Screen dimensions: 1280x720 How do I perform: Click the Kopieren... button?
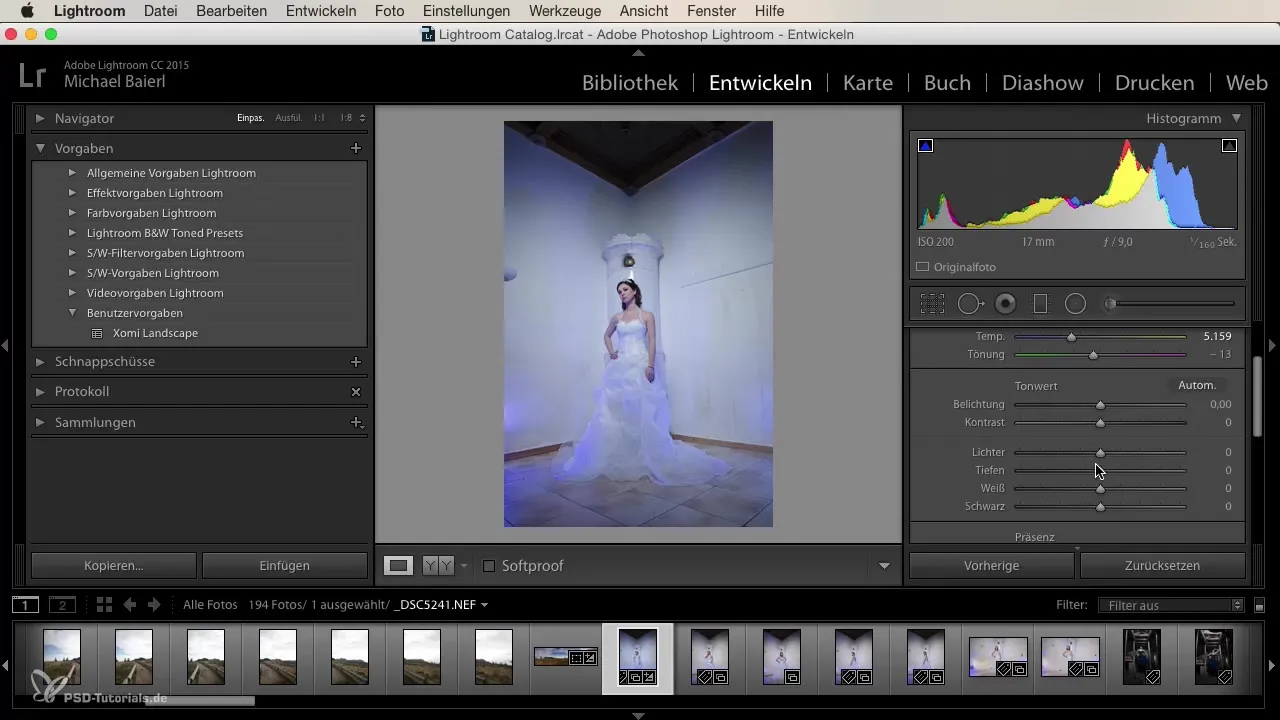pos(114,566)
